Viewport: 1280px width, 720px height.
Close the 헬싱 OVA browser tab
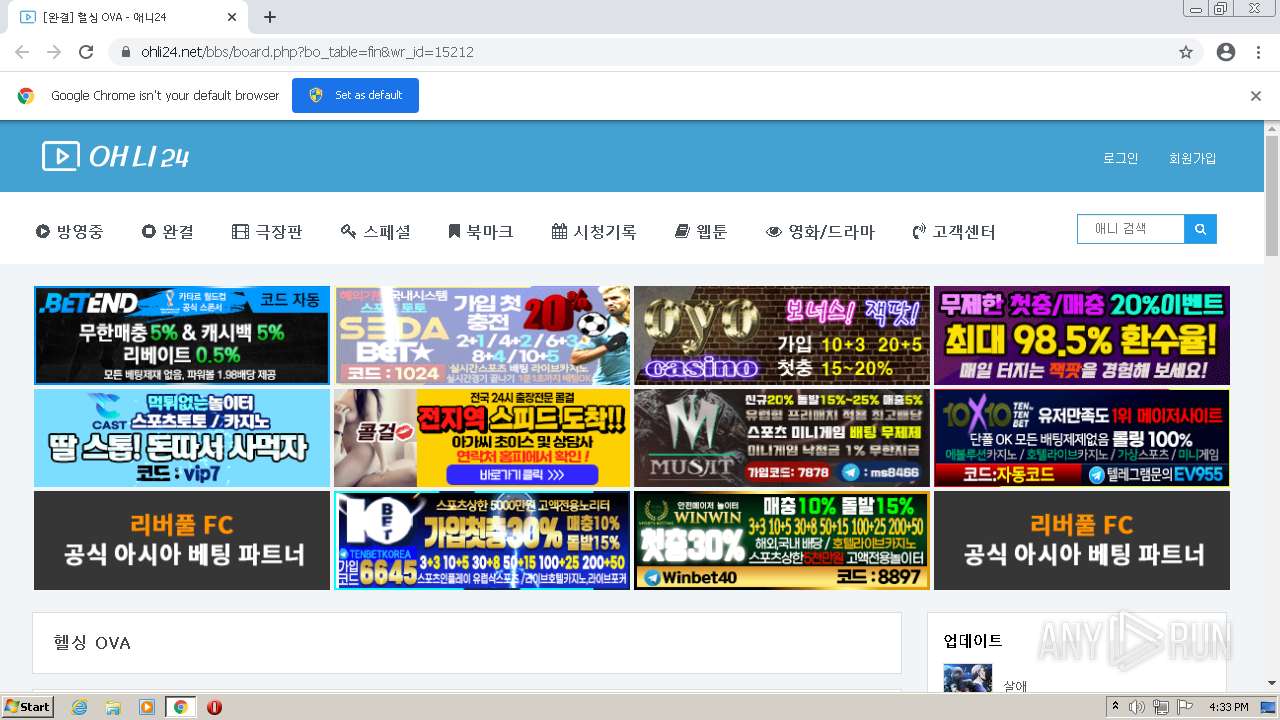[x=232, y=17]
